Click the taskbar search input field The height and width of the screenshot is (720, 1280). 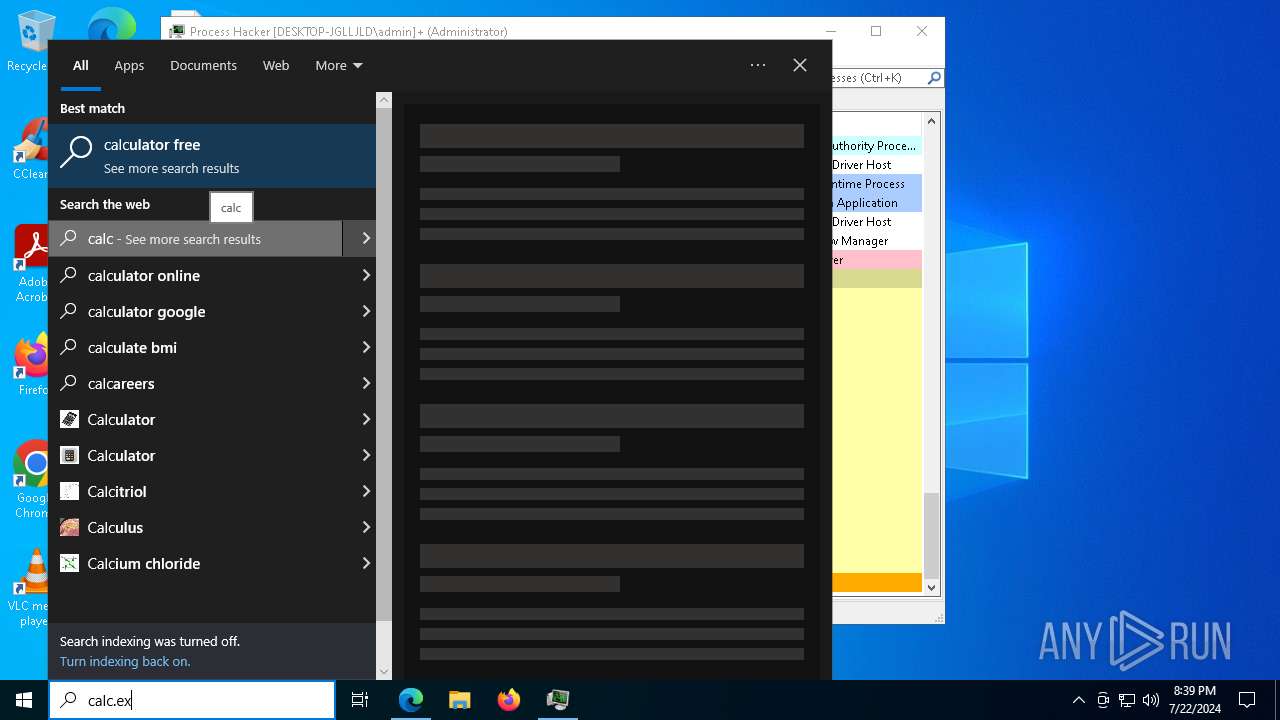tap(192, 700)
